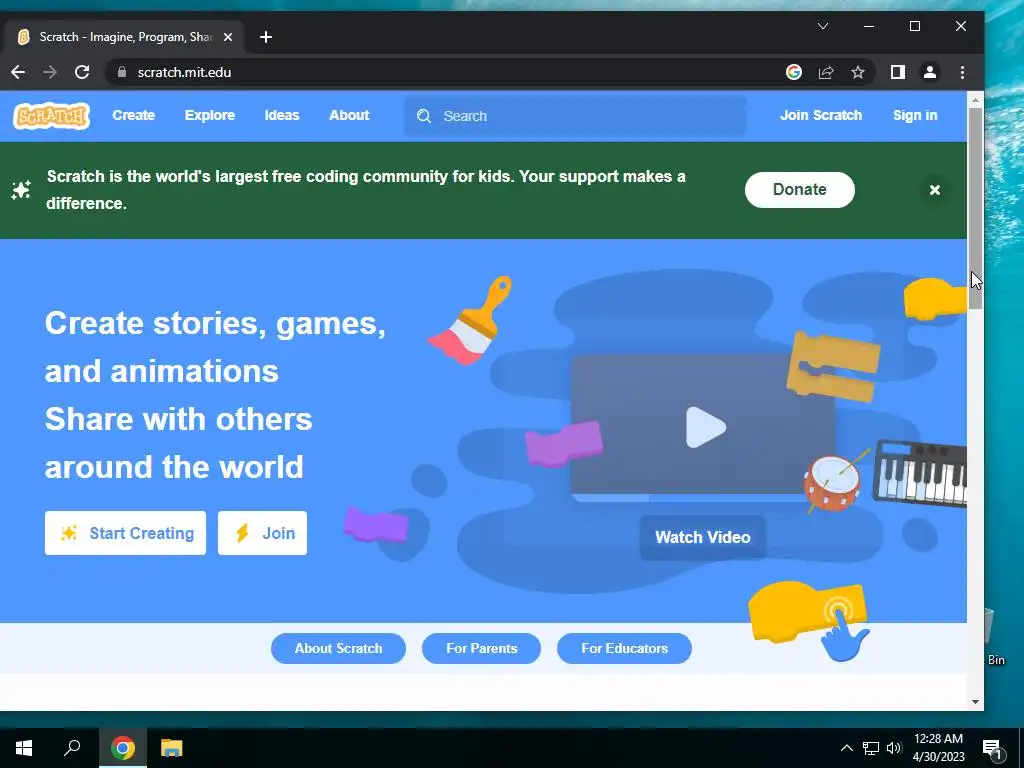Viewport: 1024px width, 768px height.
Task: Open the Explore page
Action: [x=210, y=116]
